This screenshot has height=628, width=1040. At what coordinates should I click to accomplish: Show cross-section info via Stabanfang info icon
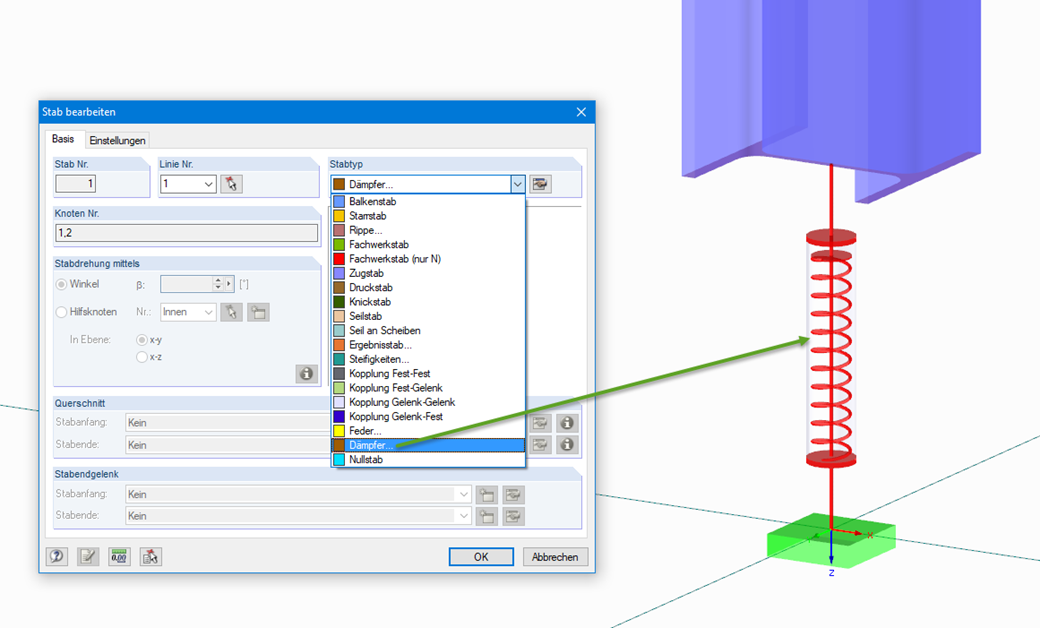click(567, 422)
